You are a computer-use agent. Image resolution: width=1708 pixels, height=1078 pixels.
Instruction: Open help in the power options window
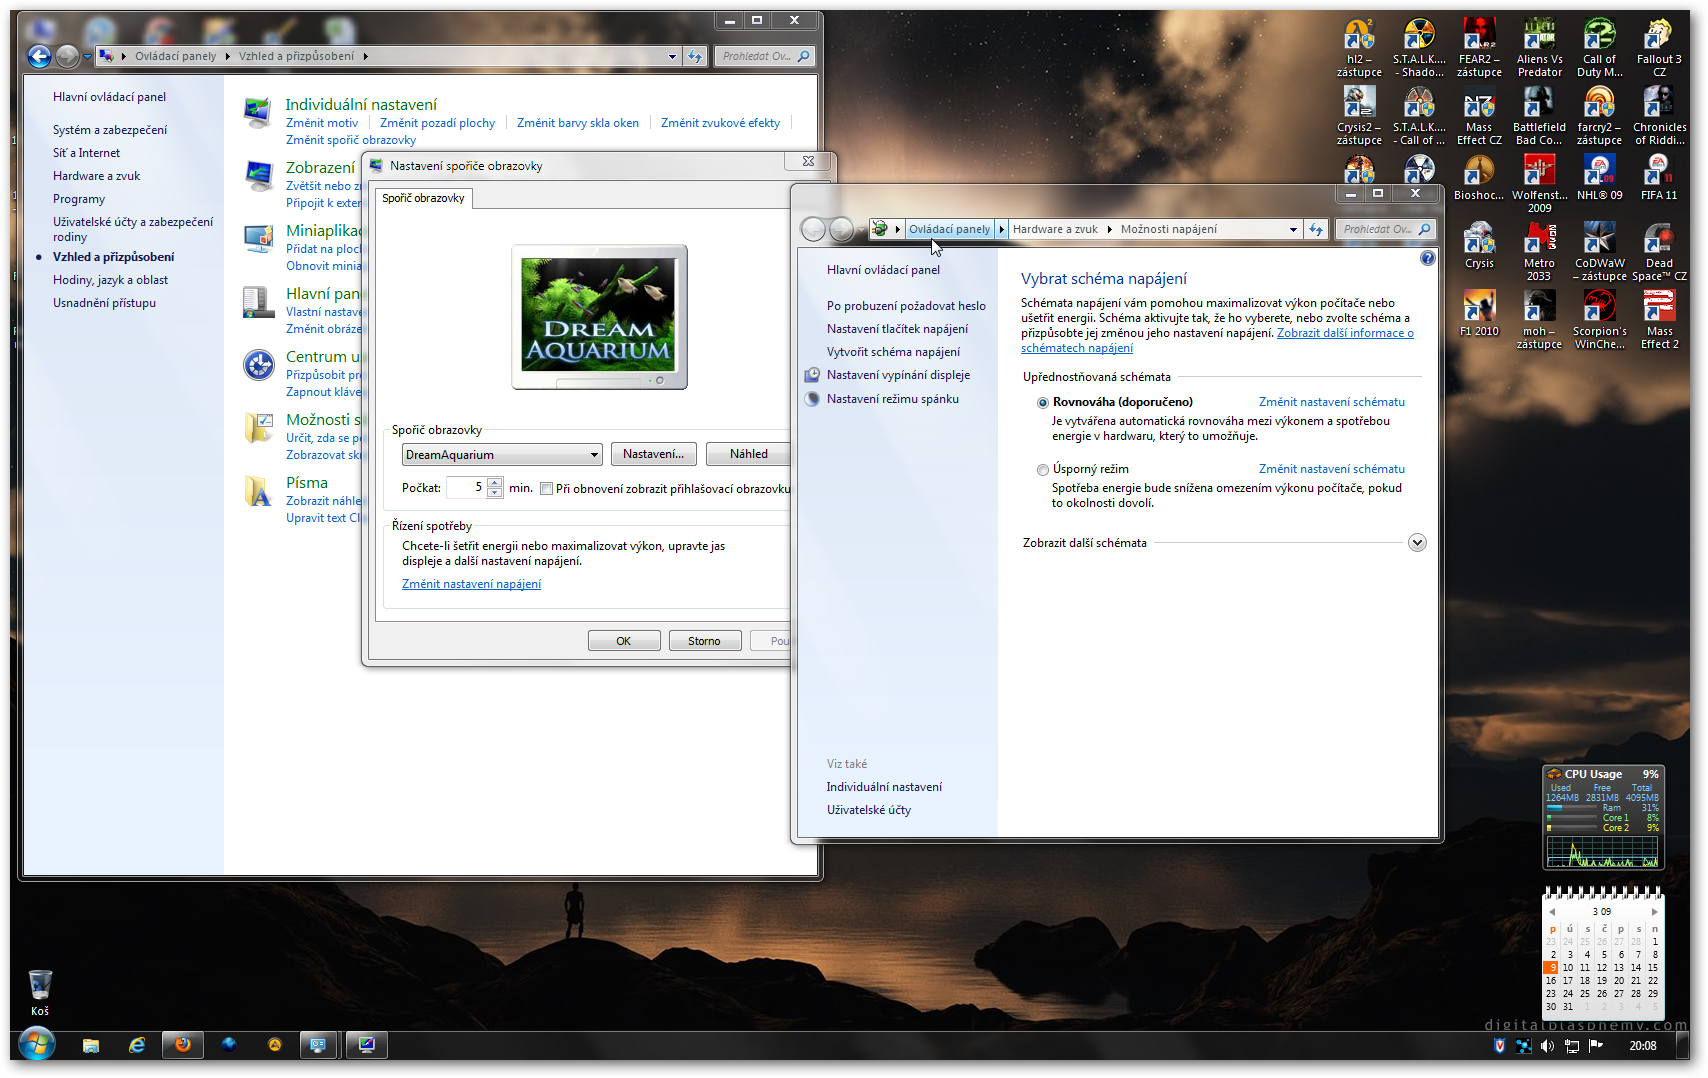pos(1427,258)
